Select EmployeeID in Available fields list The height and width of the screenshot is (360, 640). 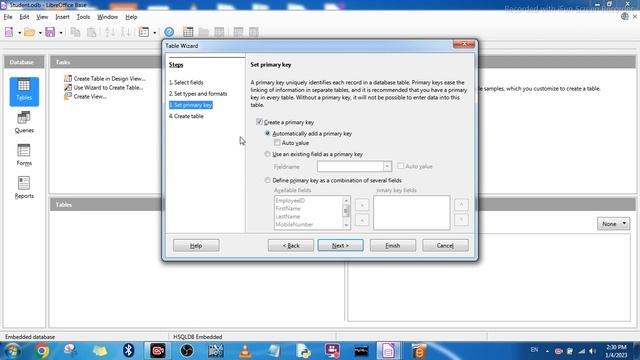coord(290,200)
